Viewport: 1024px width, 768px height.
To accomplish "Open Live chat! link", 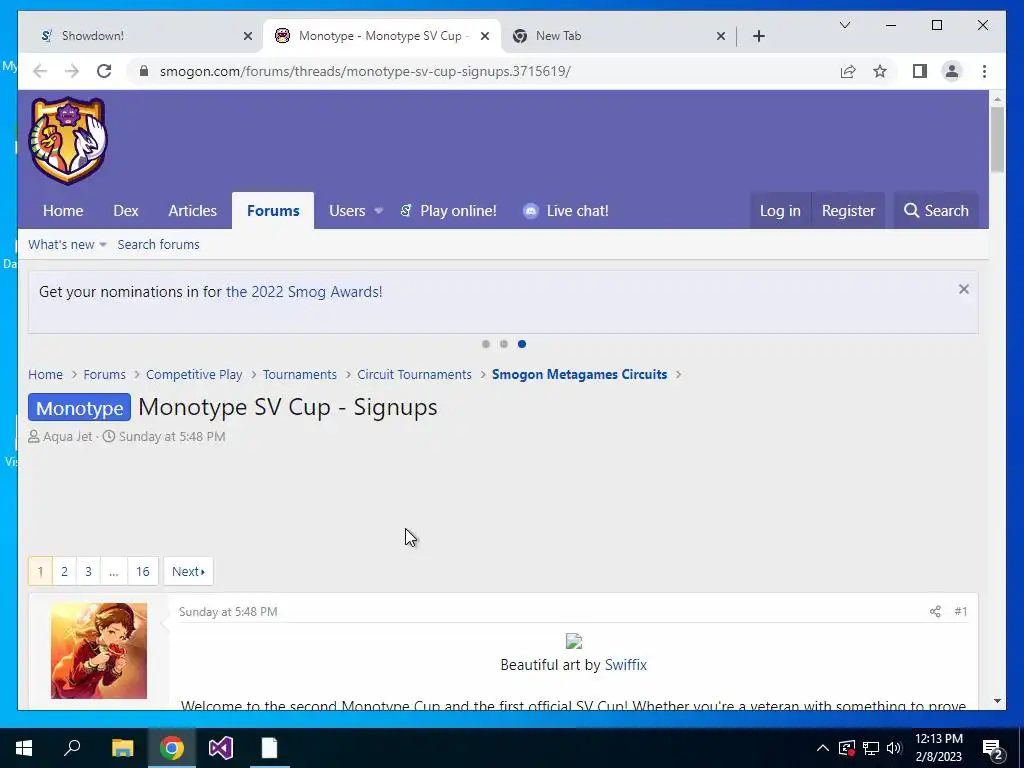I will tap(566, 211).
